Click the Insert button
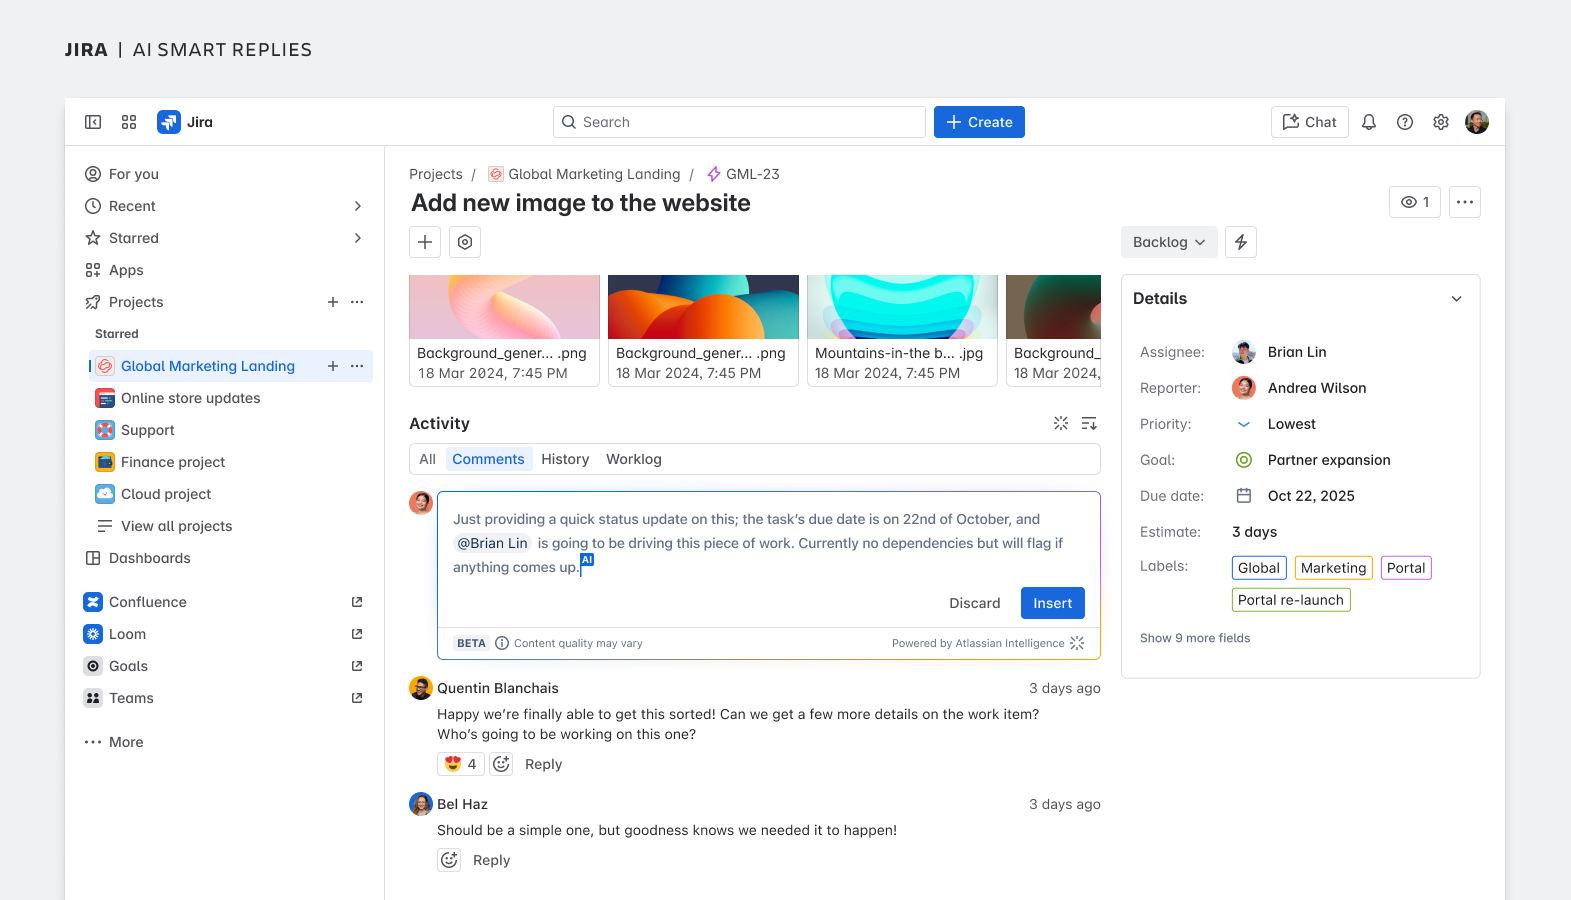Viewport: 1571px width, 900px height. [x=1053, y=603]
